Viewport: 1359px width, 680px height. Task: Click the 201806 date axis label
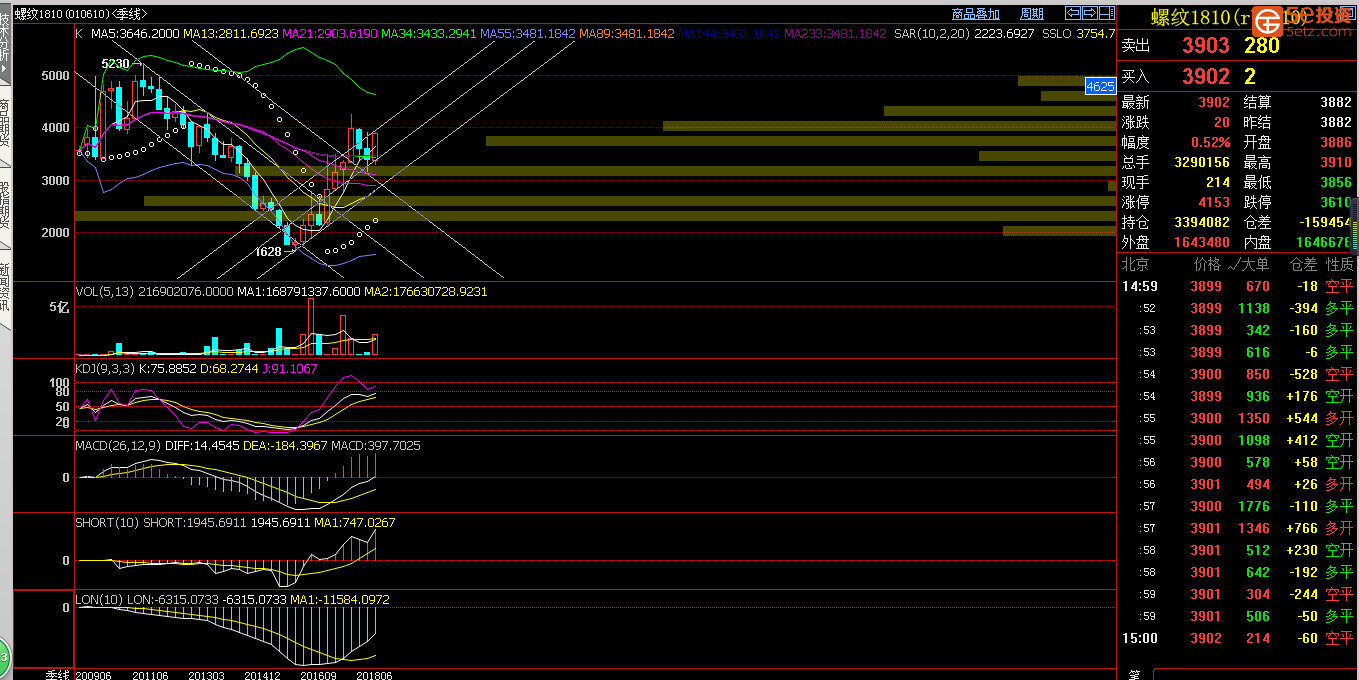pyautogui.click(x=376, y=675)
